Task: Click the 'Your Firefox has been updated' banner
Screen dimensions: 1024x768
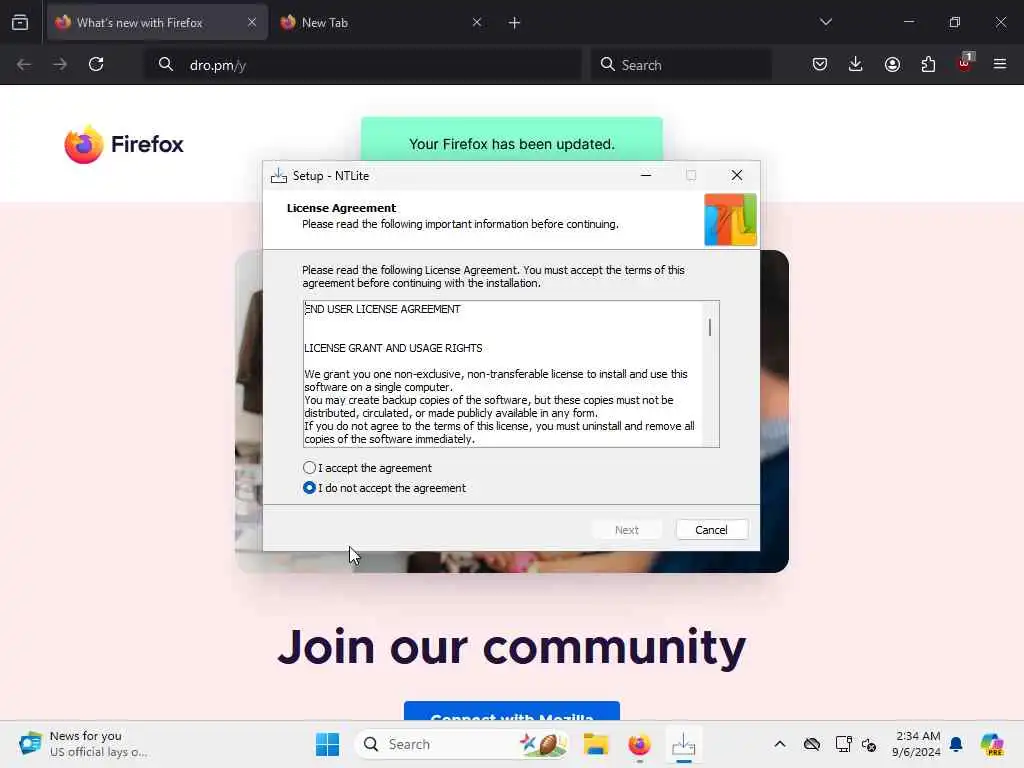Action: pyautogui.click(x=511, y=139)
